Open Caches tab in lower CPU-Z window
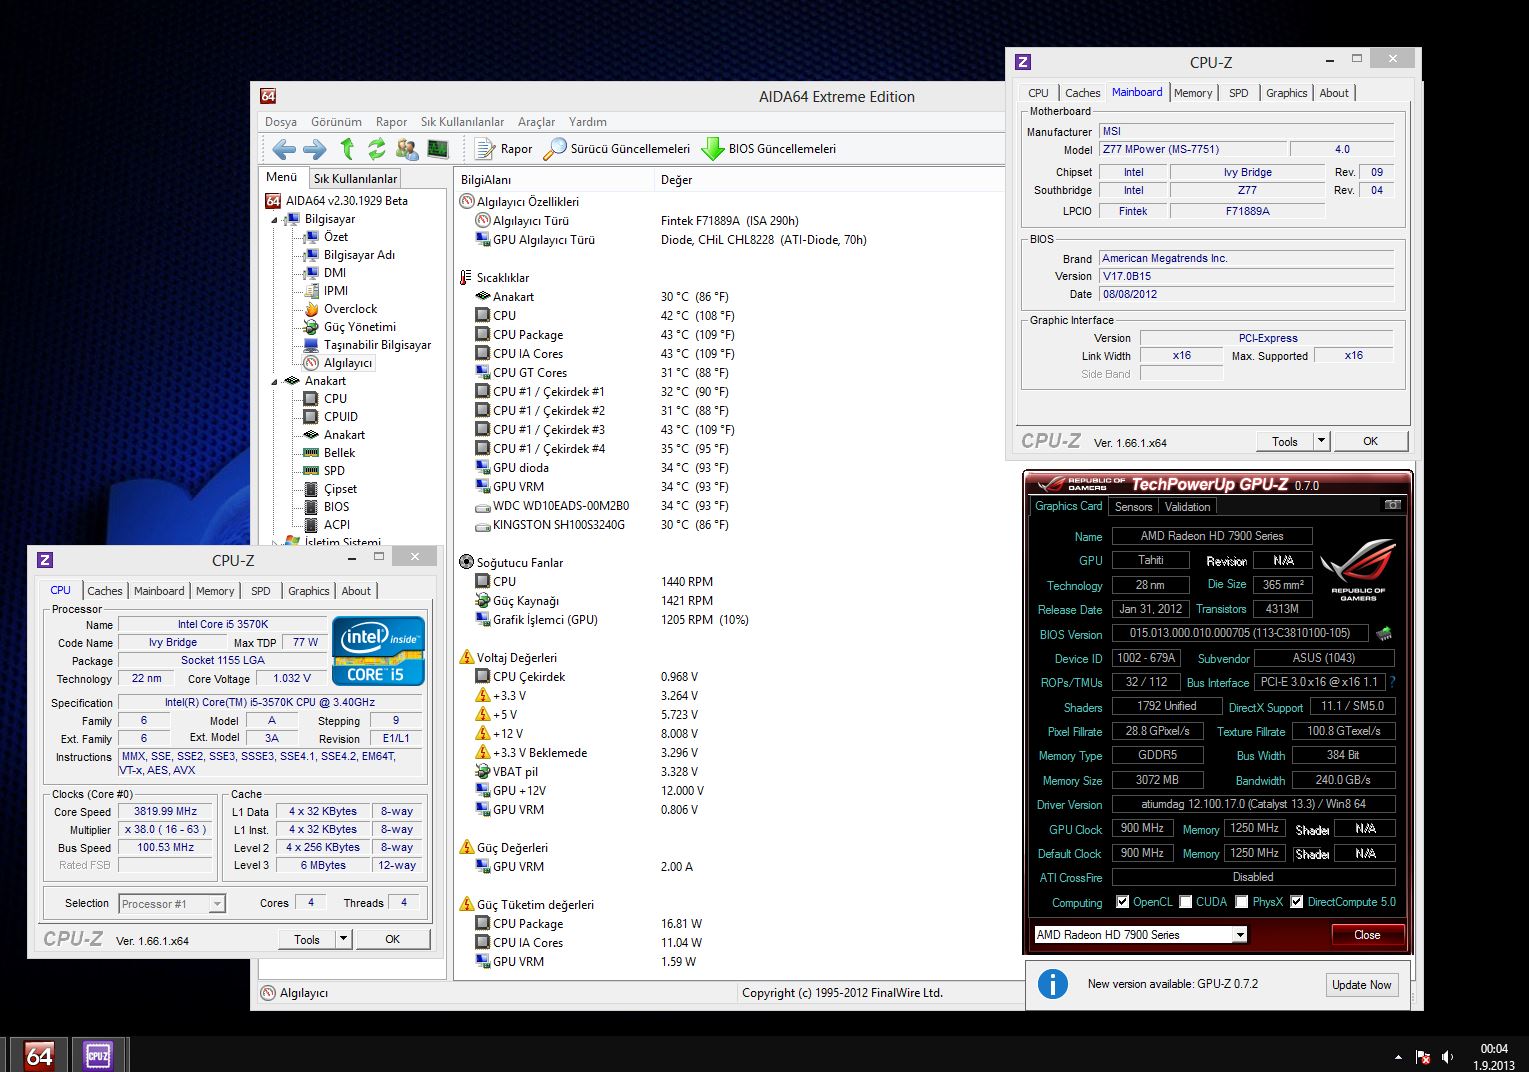 click(105, 591)
